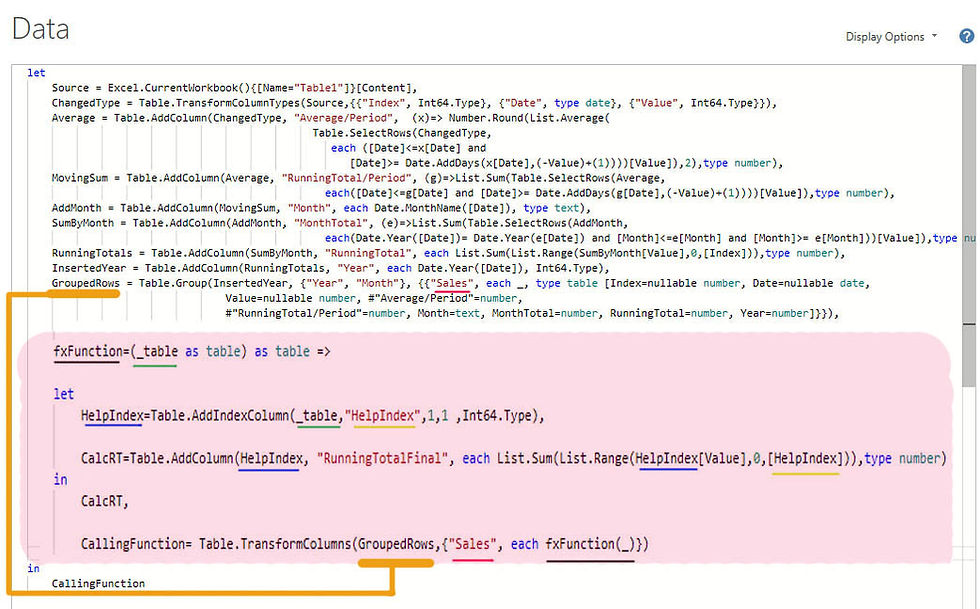Open the Display Options dropdown
Screen dimensions: 980x609
coord(891,36)
